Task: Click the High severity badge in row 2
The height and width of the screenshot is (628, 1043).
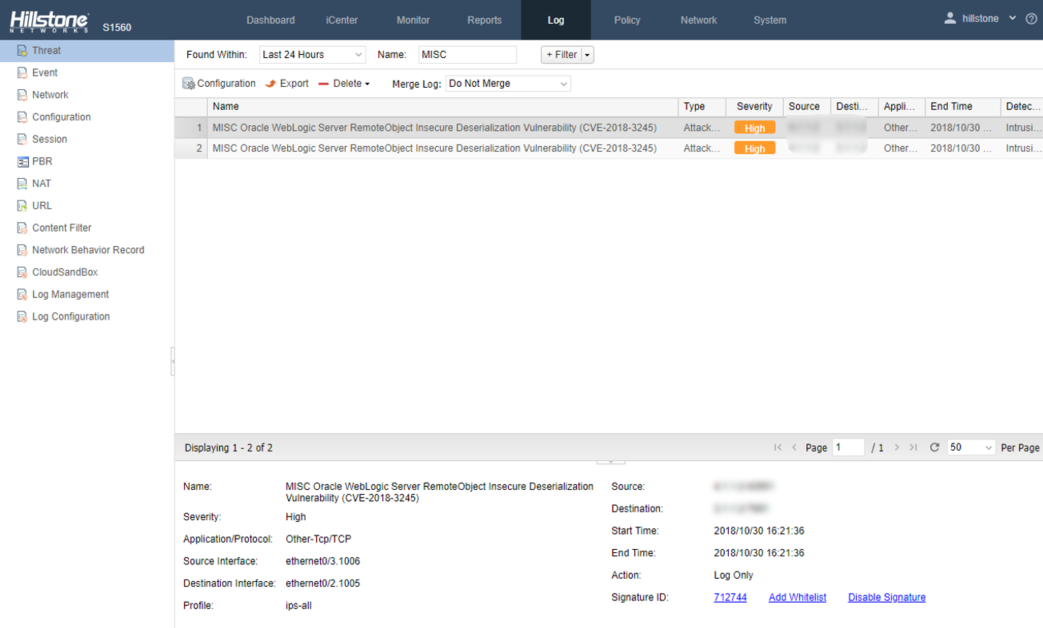Action: 754,148
